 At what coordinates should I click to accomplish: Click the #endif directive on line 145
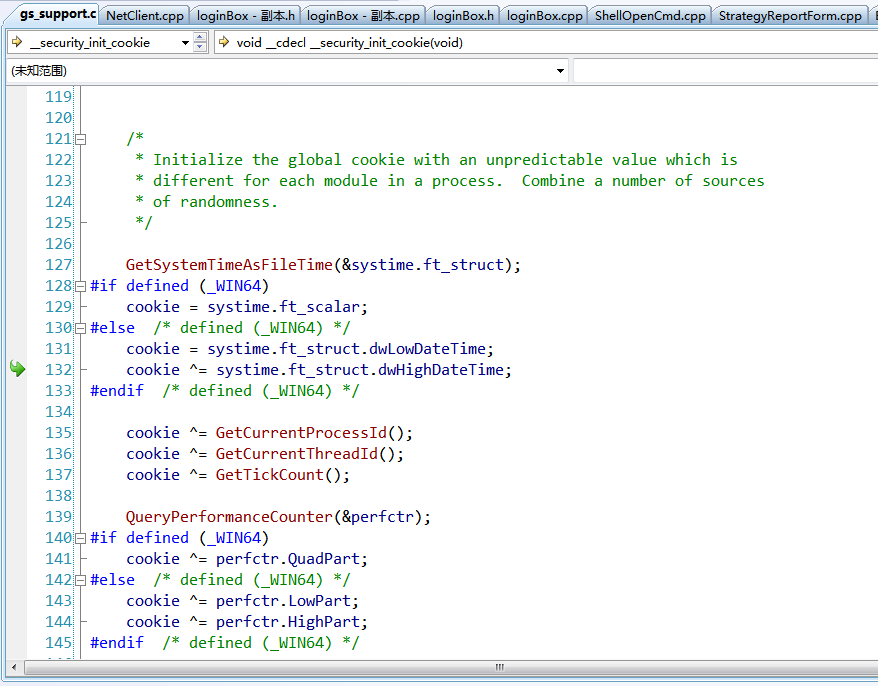[x=117, y=643]
